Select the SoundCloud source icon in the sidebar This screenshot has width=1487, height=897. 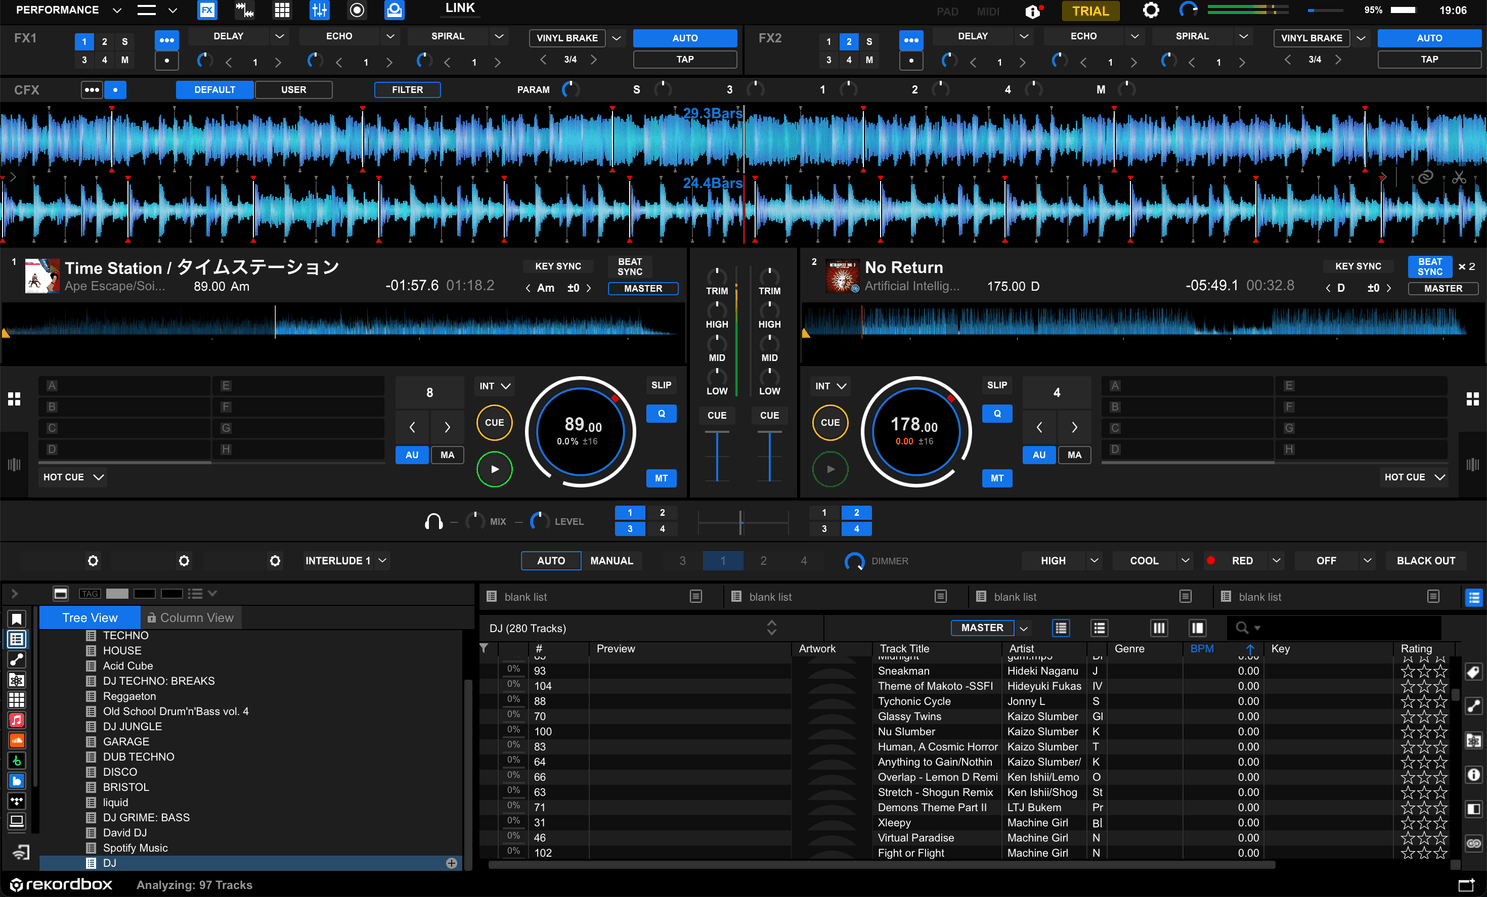tap(15, 738)
